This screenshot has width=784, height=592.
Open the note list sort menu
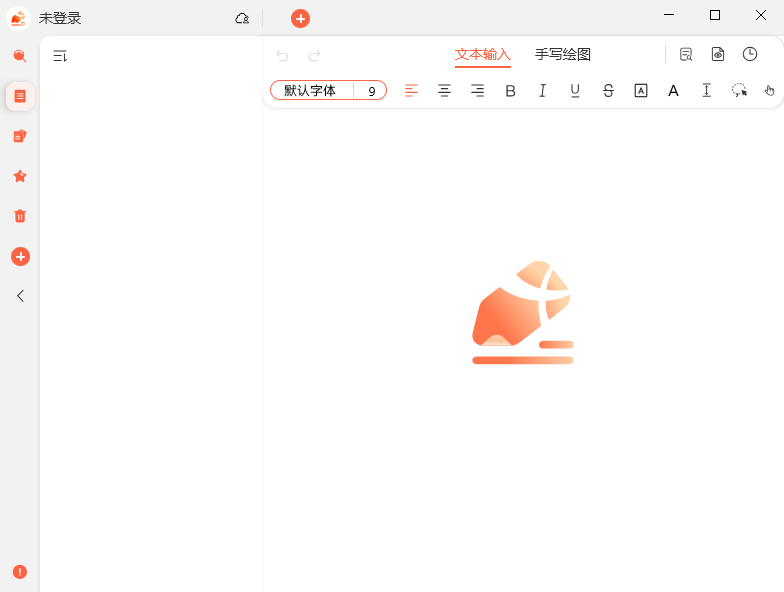[x=60, y=56]
